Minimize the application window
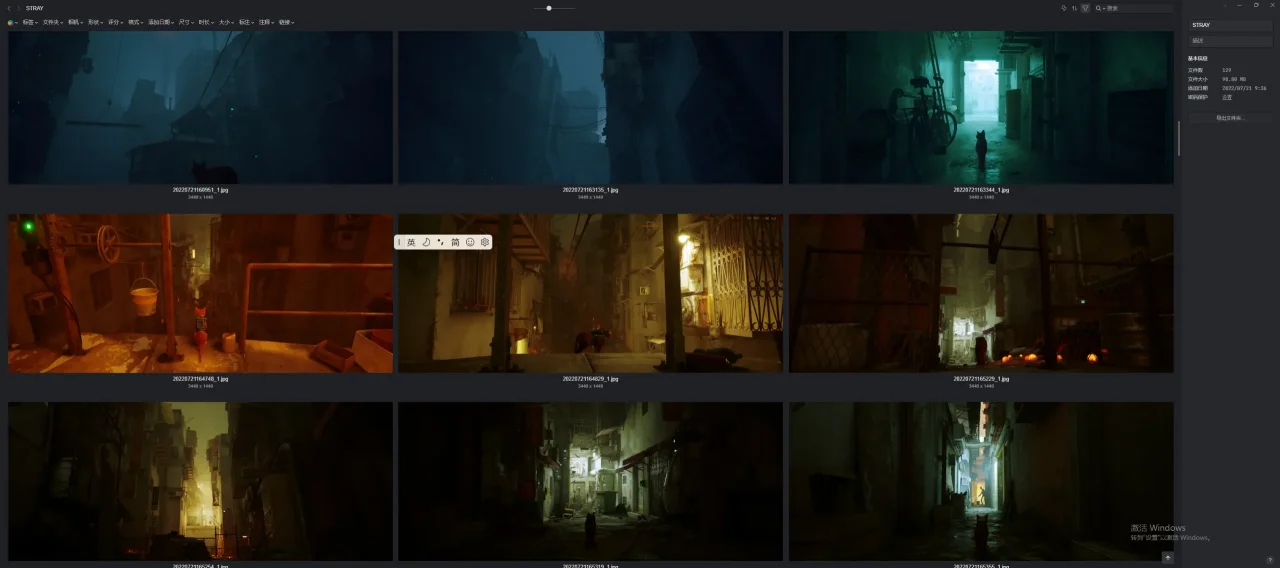Viewport: 1280px width, 568px height. coord(1241,5)
